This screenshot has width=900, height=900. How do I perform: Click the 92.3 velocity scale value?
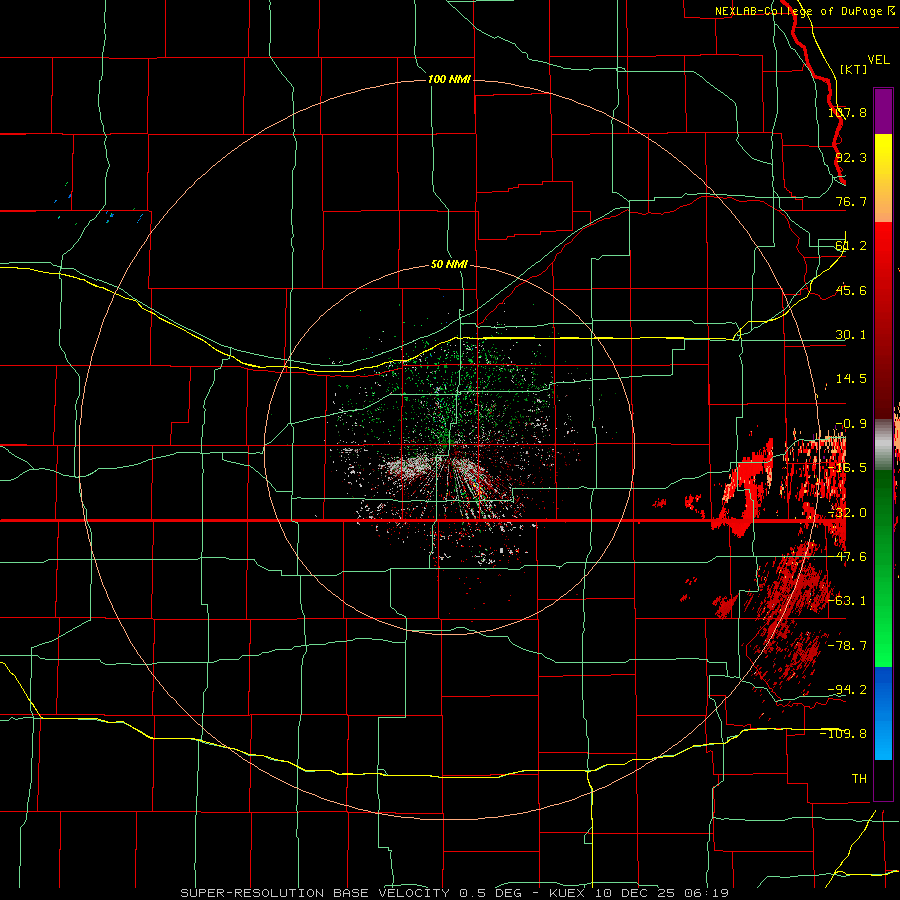(851, 157)
